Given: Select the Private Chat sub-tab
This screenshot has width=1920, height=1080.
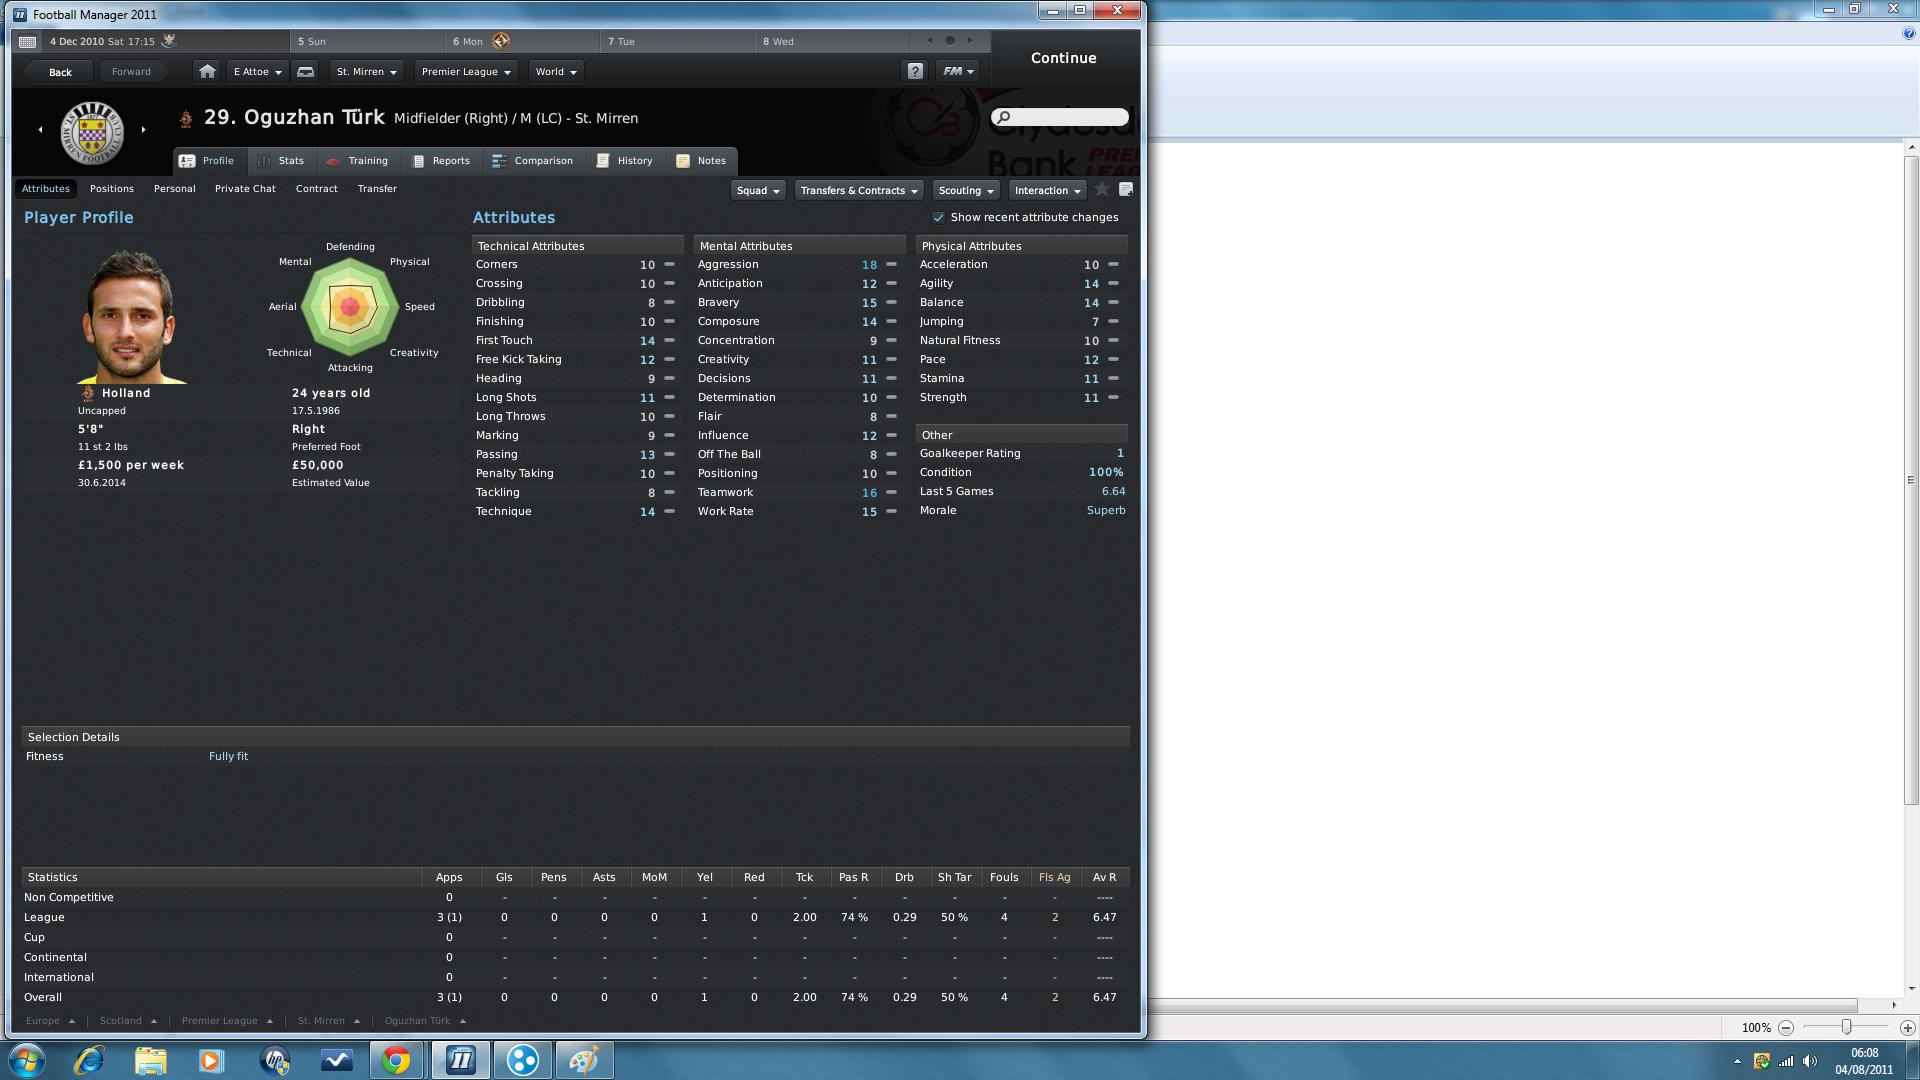Looking at the screenshot, I should (x=245, y=188).
